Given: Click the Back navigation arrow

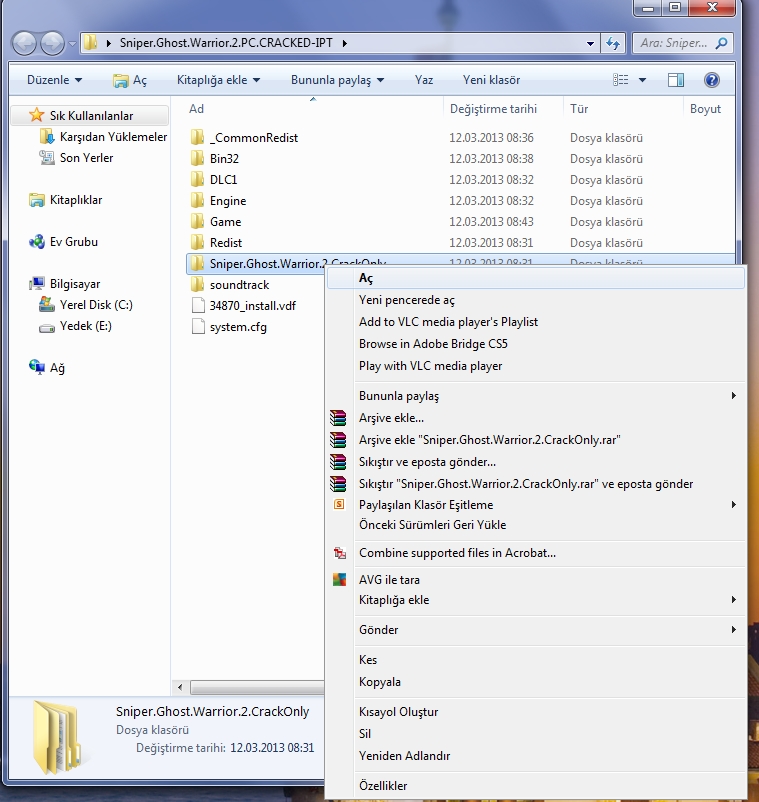Looking at the screenshot, I should (24, 43).
